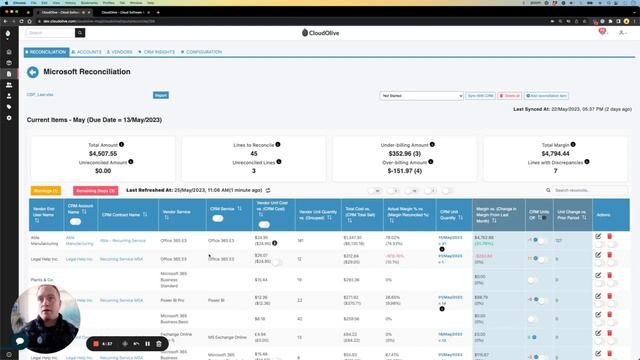The width and height of the screenshot is (640, 360).
Task: Toggle the last filter switch above the table
Action: [447, 191]
